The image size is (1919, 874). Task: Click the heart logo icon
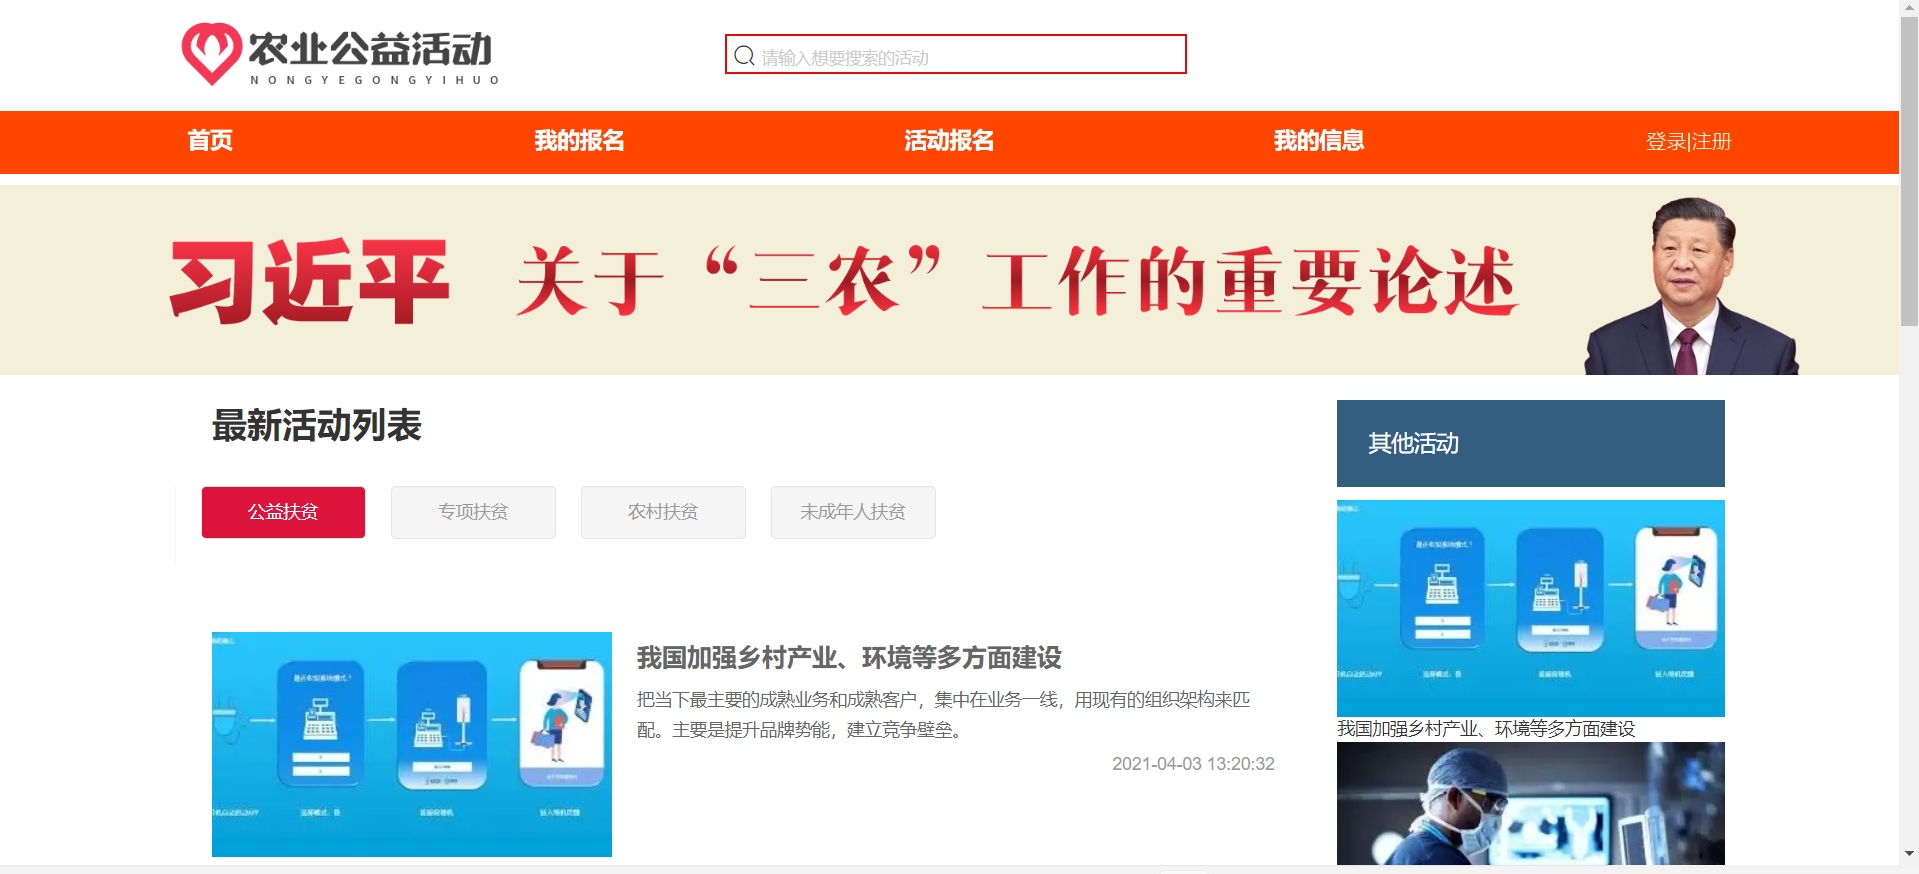210,53
